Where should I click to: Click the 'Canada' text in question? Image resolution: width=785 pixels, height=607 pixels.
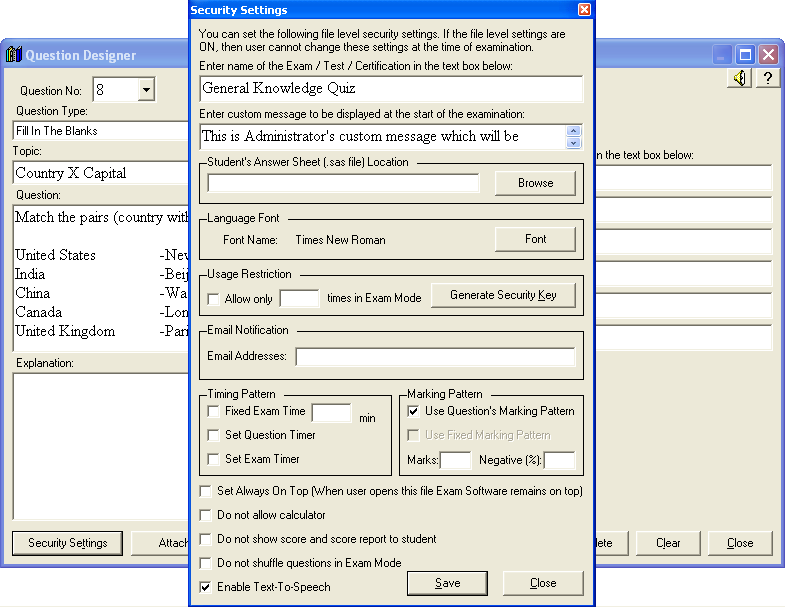click(39, 313)
